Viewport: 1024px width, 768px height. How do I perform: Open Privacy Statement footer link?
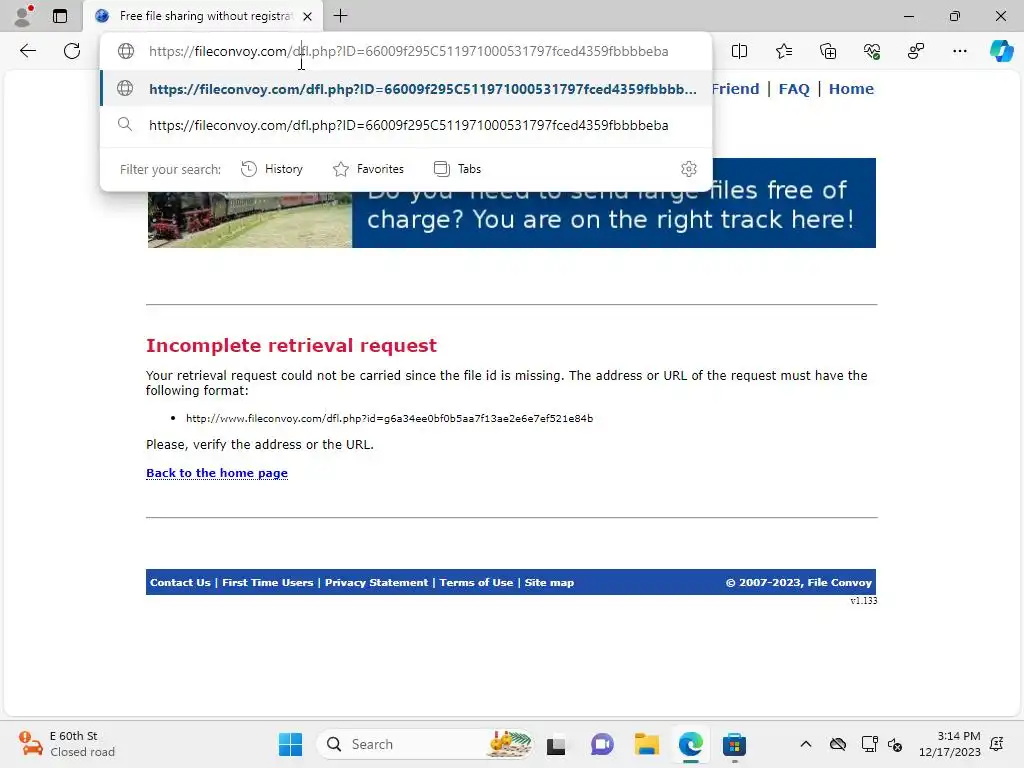(376, 583)
